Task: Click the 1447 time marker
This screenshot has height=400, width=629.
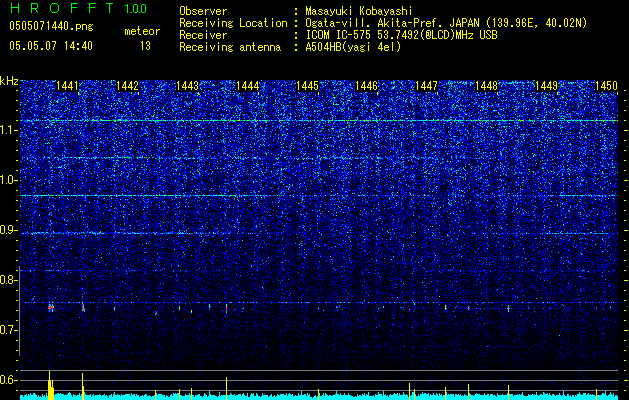Action: [426, 86]
